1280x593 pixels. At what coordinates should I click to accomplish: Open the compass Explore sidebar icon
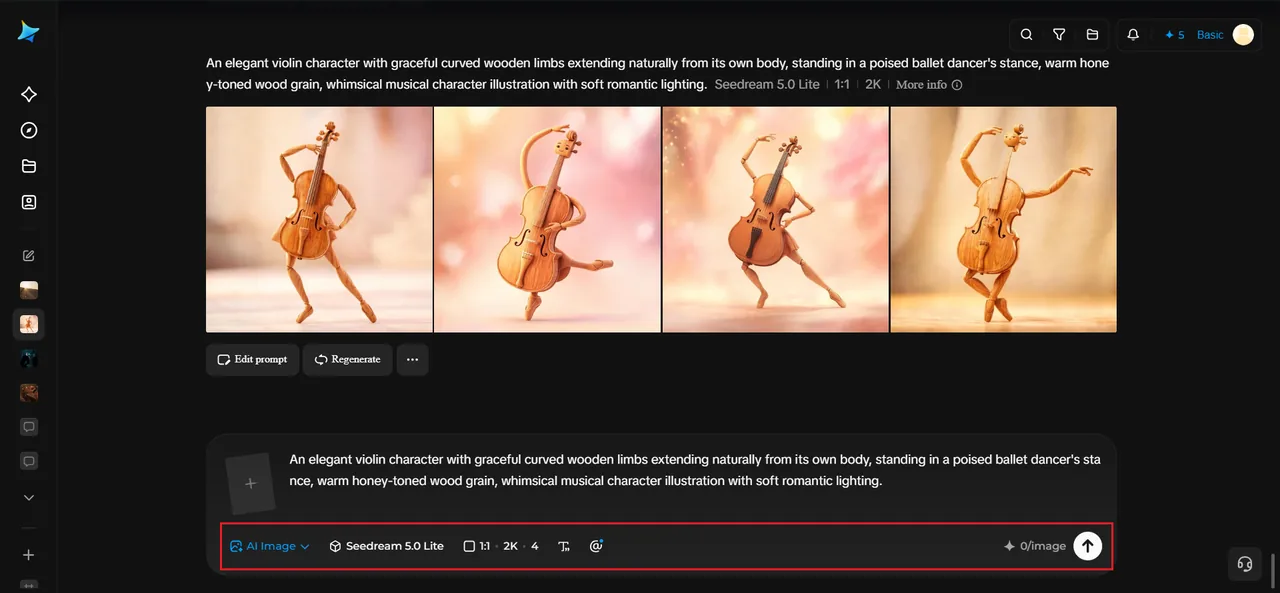[29, 130]
